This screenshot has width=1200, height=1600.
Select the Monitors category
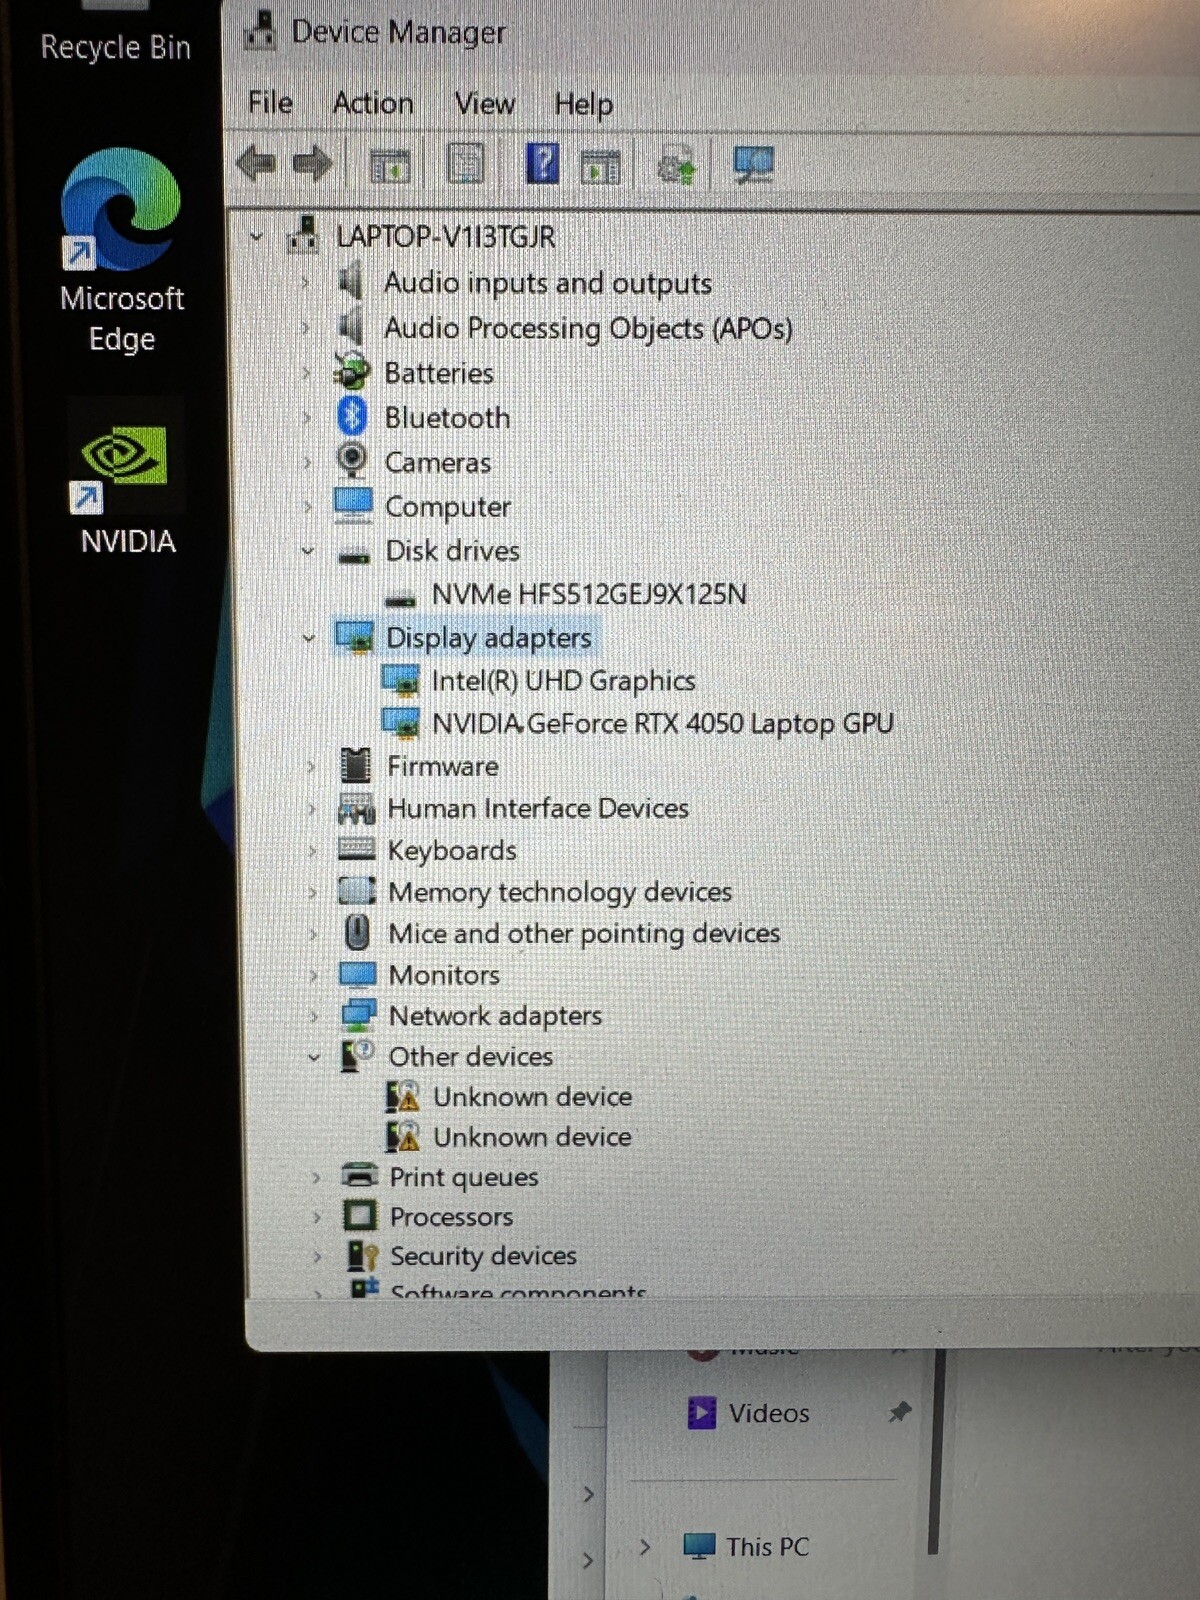coord(444,975)
